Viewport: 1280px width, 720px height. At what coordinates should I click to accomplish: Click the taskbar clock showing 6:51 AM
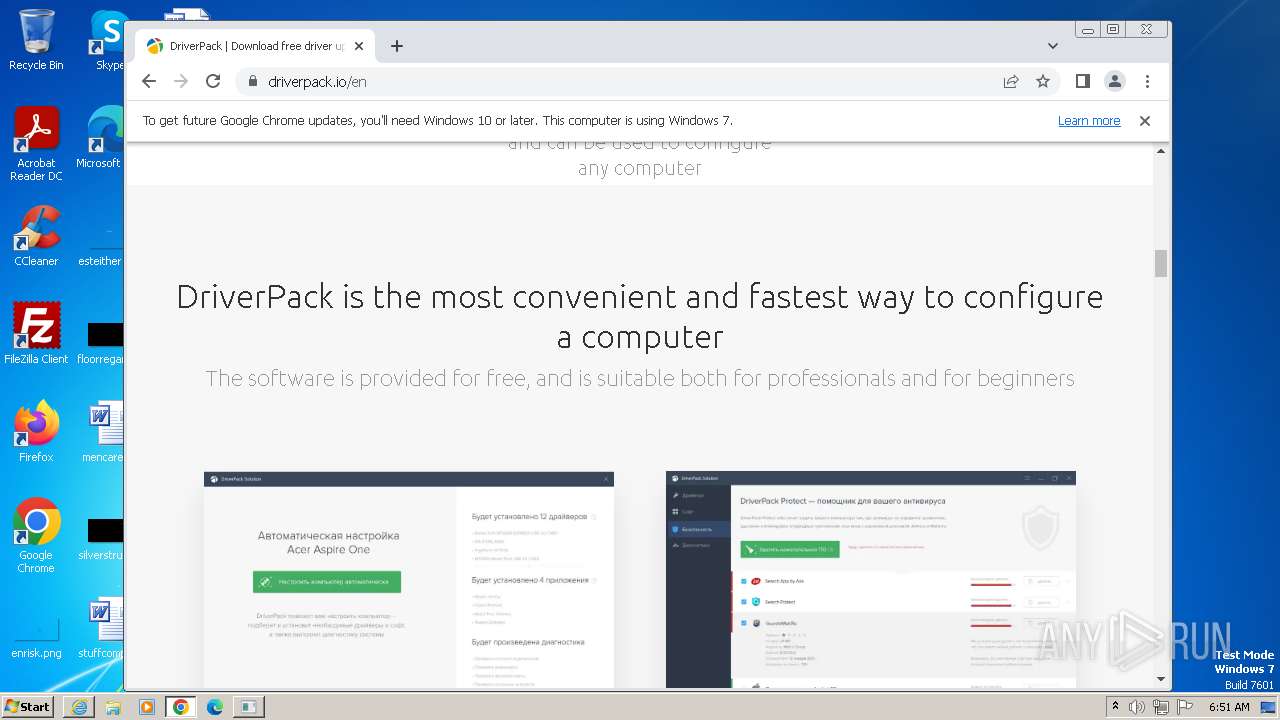pyautogui.click(x=1229, y=707)
